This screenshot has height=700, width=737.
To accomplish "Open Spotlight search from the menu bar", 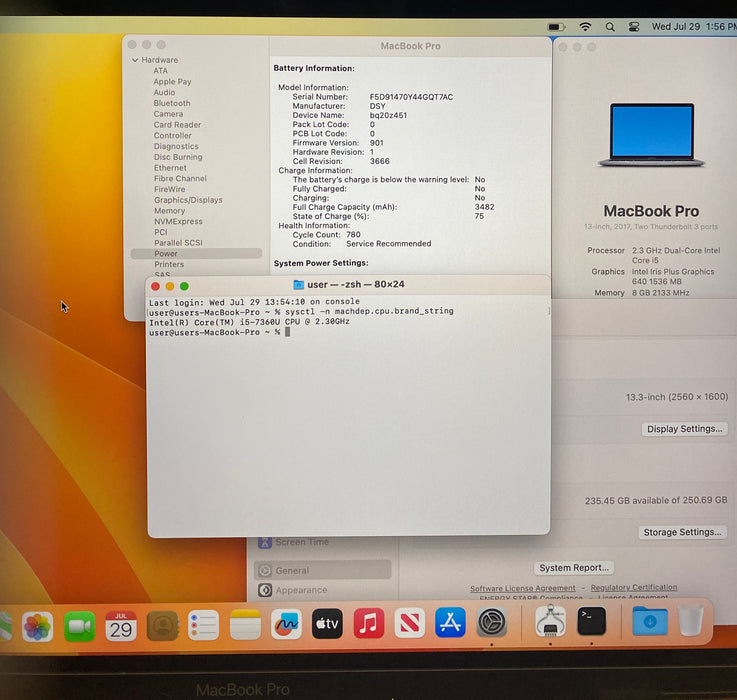I will coord(610,27).
